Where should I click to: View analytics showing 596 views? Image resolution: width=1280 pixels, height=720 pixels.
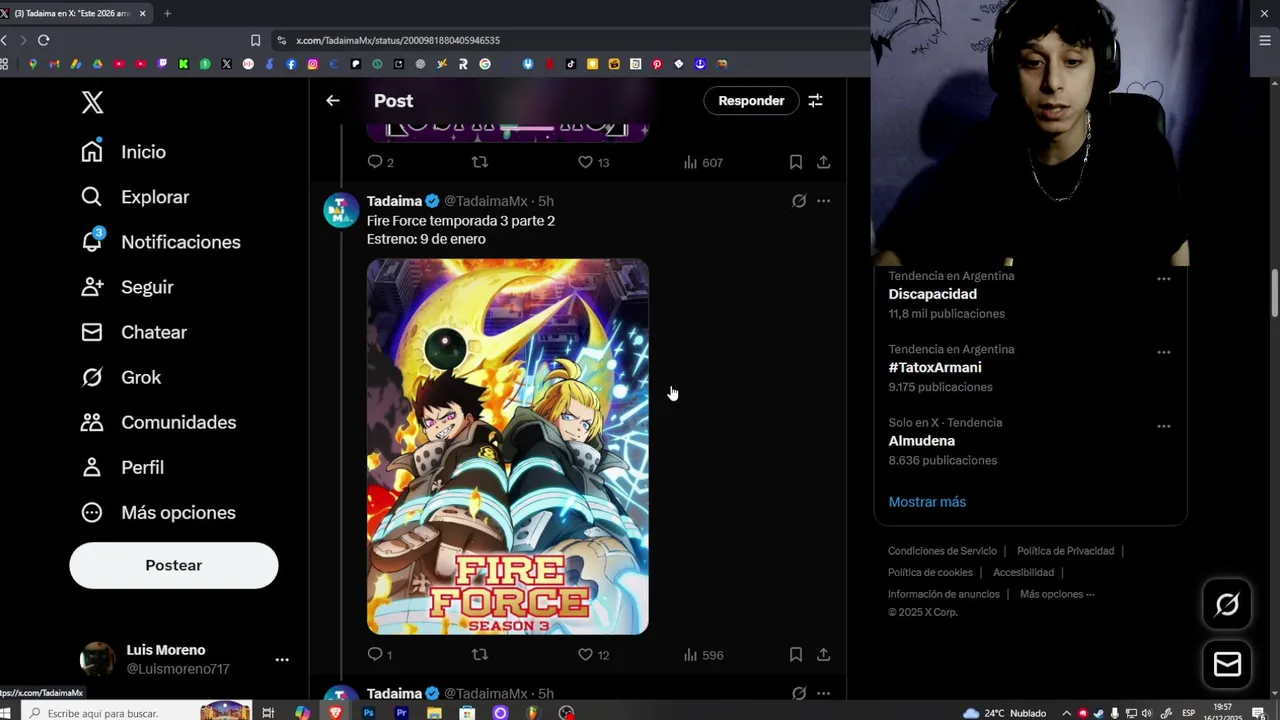703,655
